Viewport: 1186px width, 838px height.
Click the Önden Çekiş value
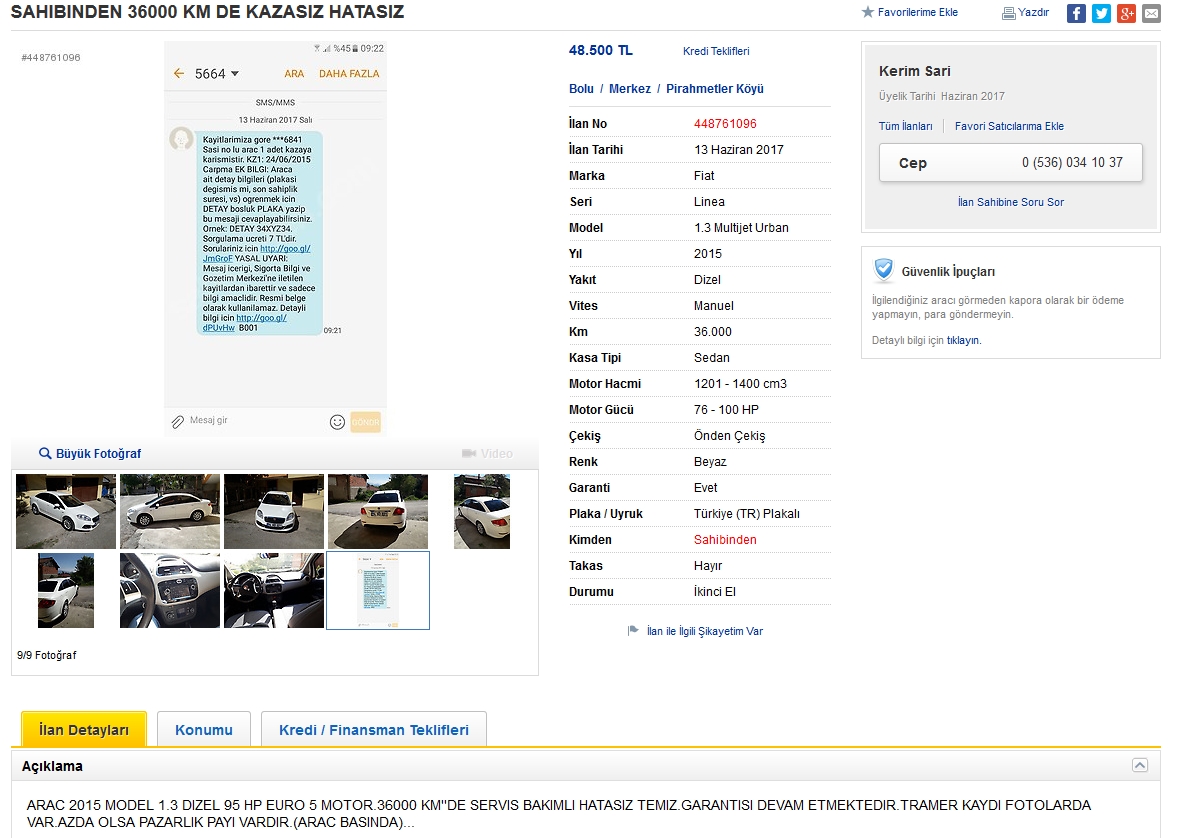click(730, 436)
